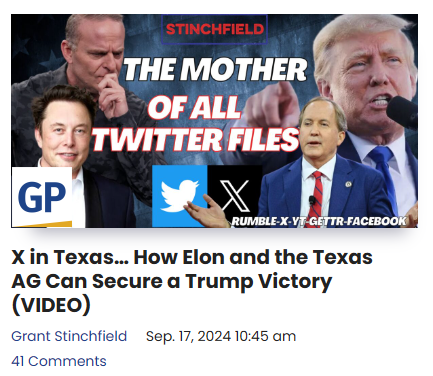Image resolution: width=433 pixels, height=376 pixels.
Task: Click the red STINCHFIELD label badge
Action: coord(214,29)
